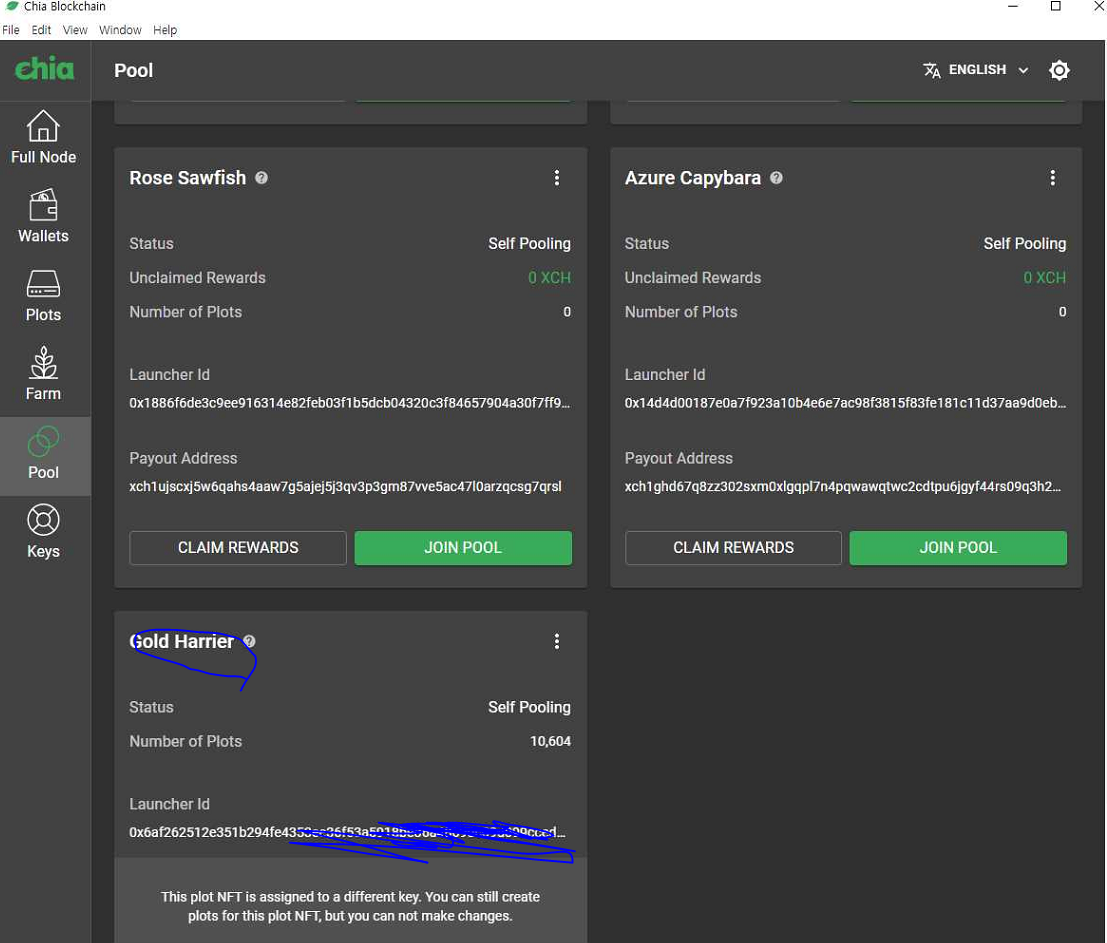The height and width of the screenshot is (943, 1107).
Task: Click Gold Harrier Self Pooling status
Action: 529,707
